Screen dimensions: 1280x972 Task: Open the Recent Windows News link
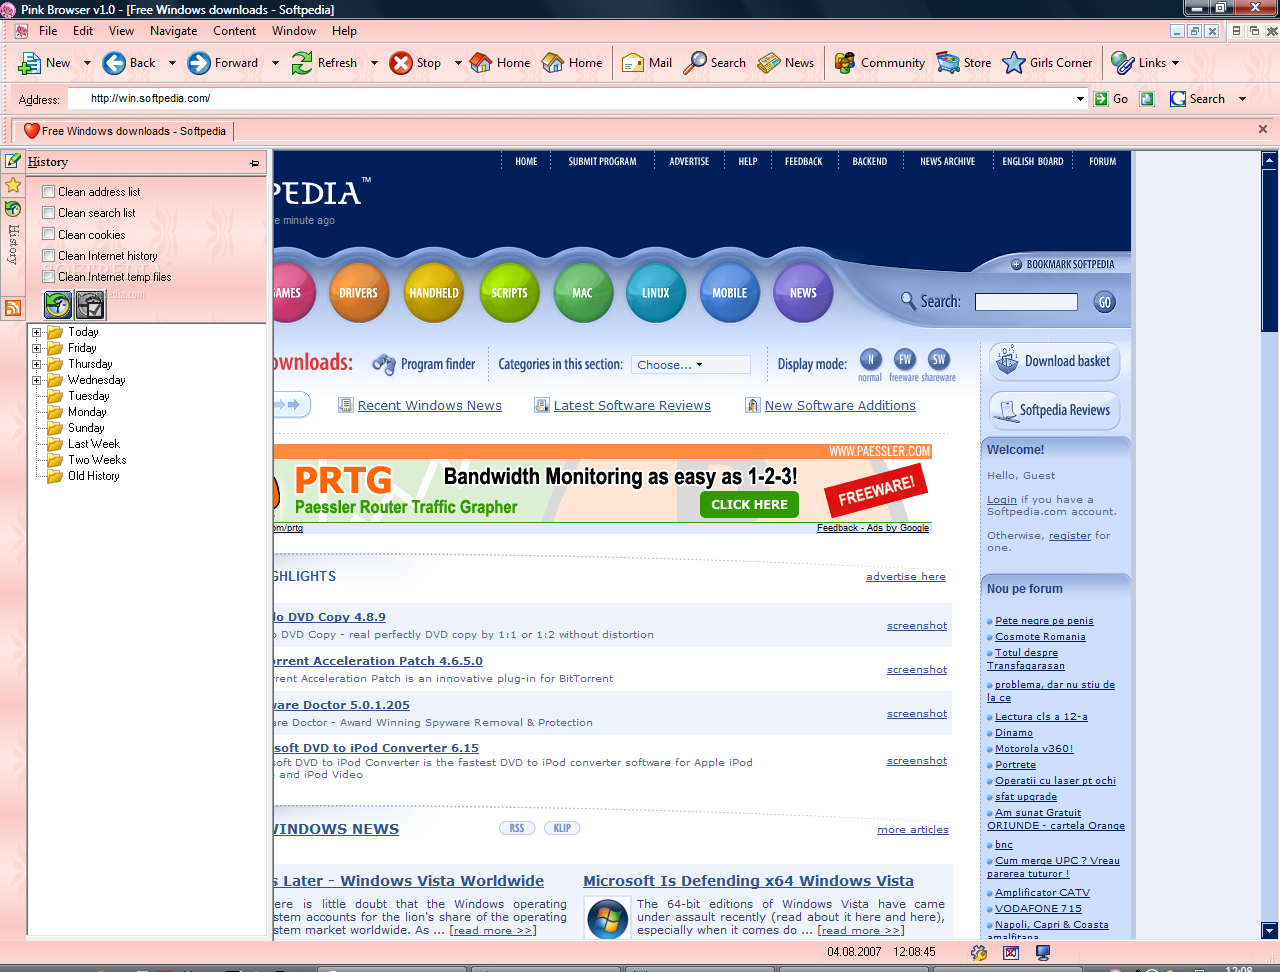click(430, 405)
